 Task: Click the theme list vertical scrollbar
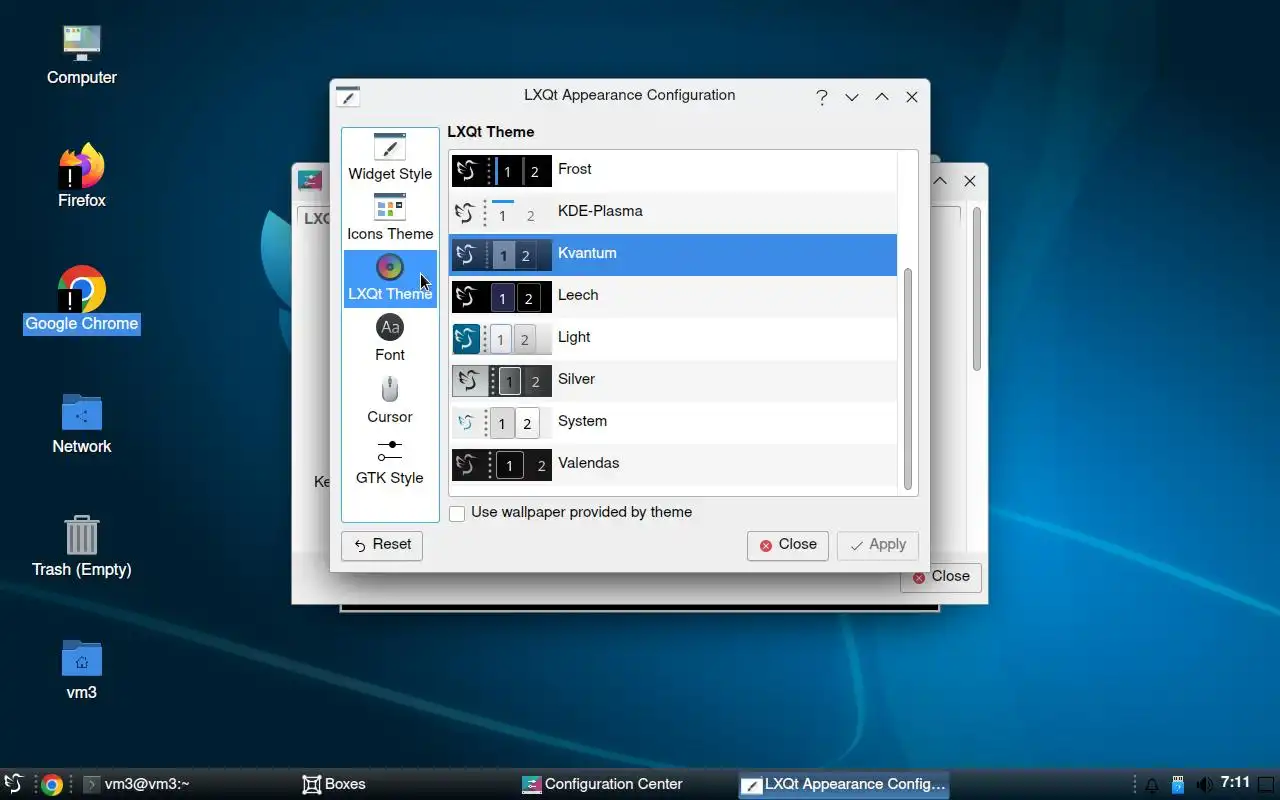908,378
